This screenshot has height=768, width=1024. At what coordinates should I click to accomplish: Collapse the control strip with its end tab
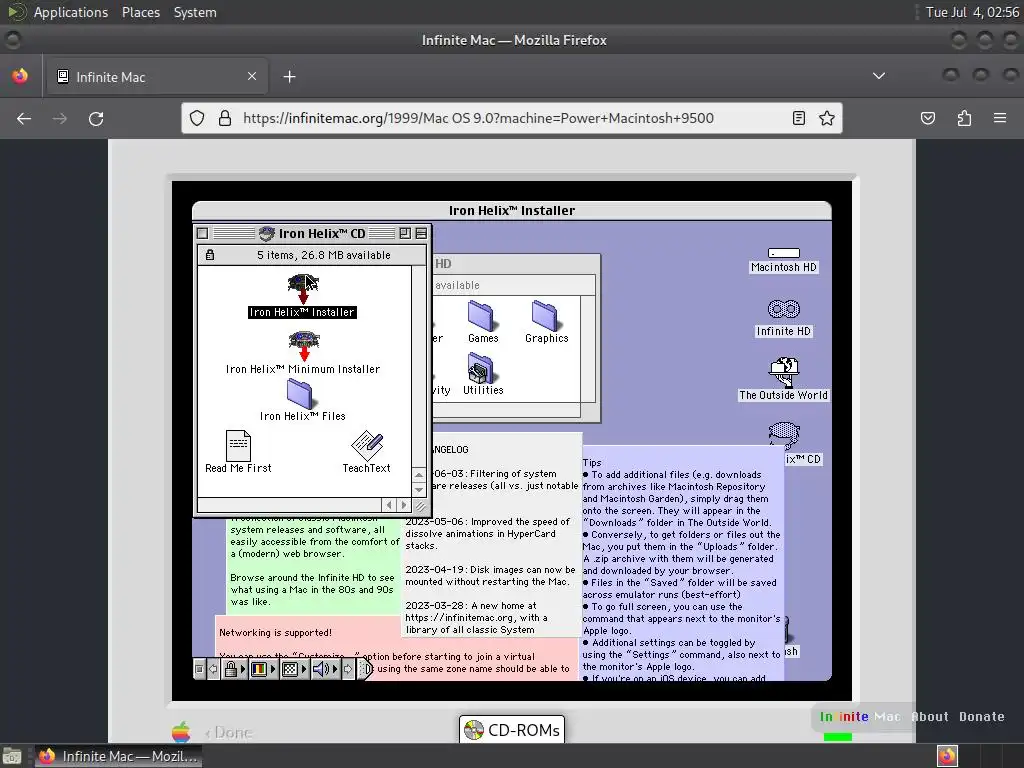tap(365, 669)
